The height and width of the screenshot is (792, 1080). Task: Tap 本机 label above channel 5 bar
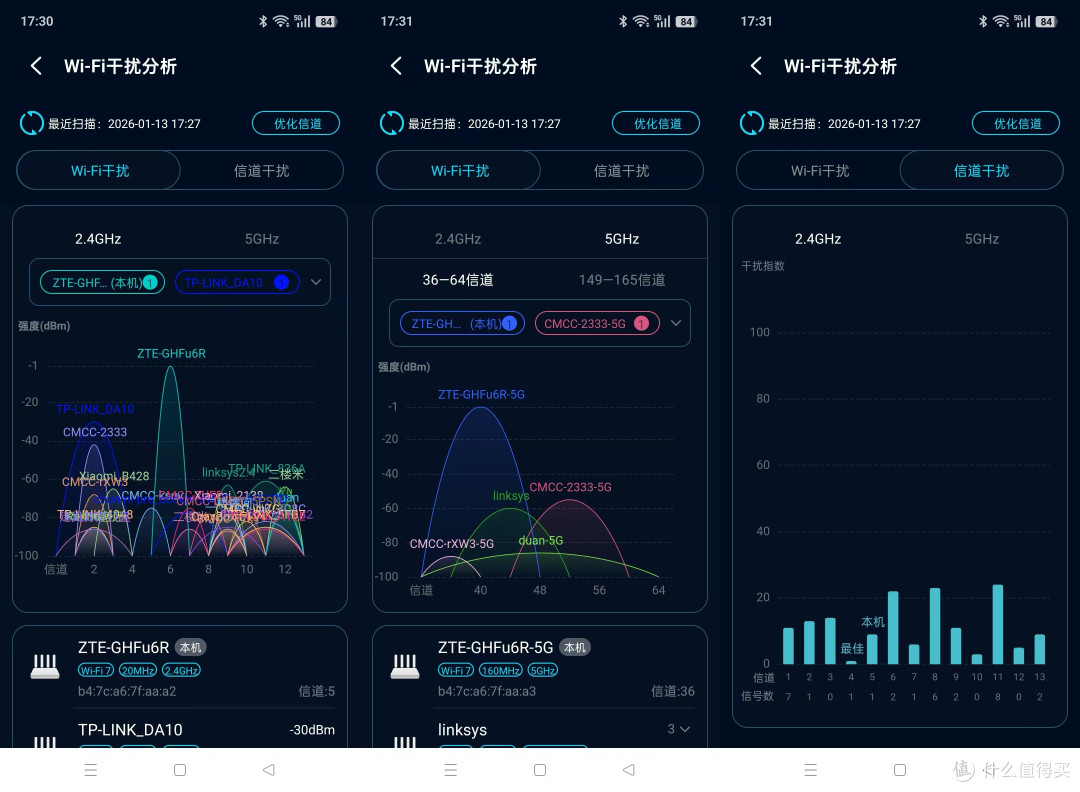point(873,622)
